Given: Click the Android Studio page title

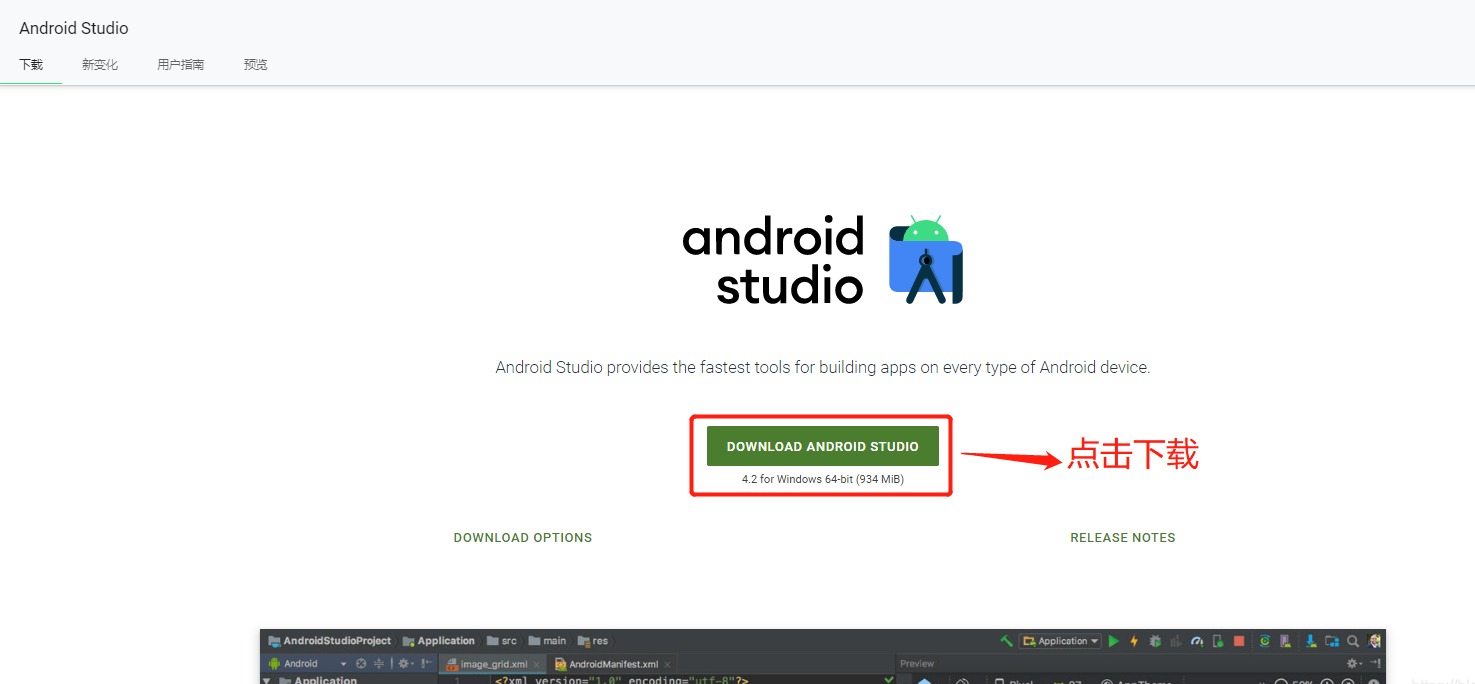Looking at the screenshot, I should (x=74, y=28).
